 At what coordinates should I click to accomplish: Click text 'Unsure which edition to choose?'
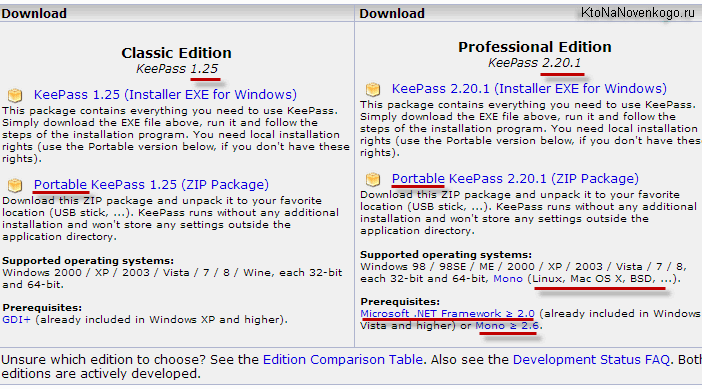(104, 359)
